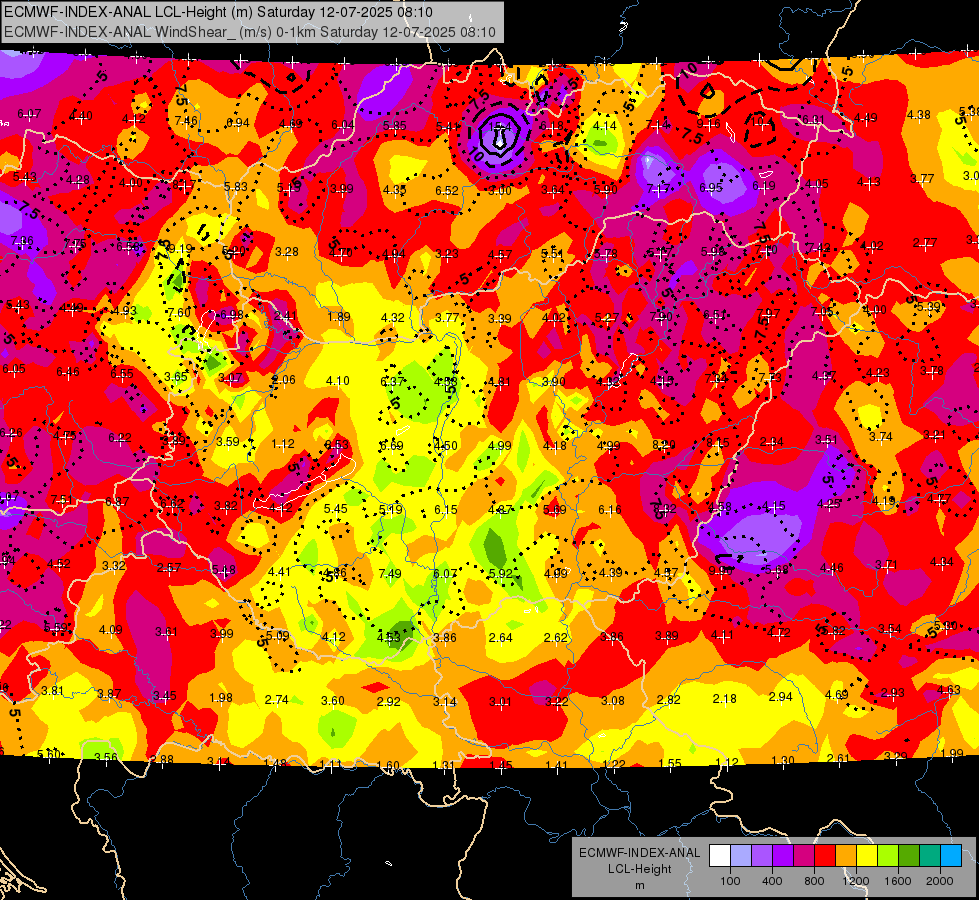The height and width of the screenshot is (900, 979).
Task: Click the grid value 9.19
Action: pyautogui.click(x=180, y=249)
